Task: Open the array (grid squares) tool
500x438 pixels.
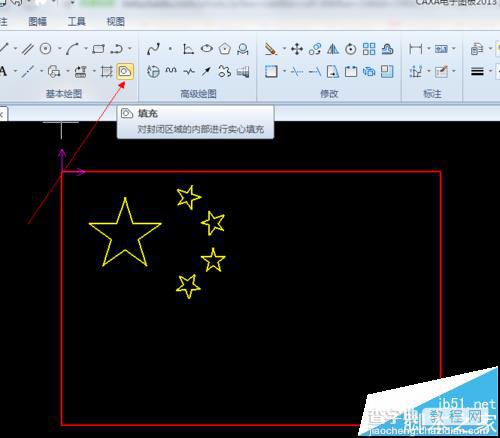Action: [369, 49]
